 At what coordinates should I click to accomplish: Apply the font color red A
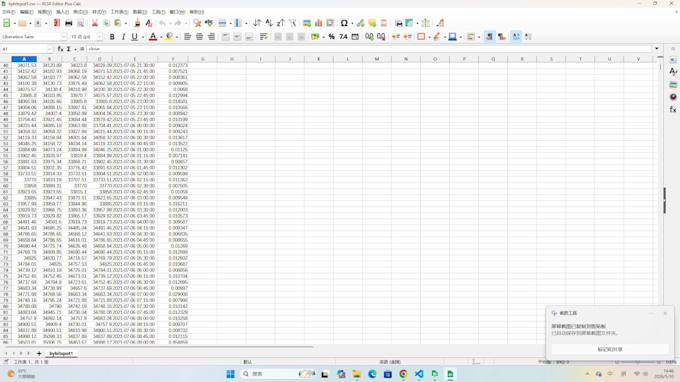tap(153, 37)
